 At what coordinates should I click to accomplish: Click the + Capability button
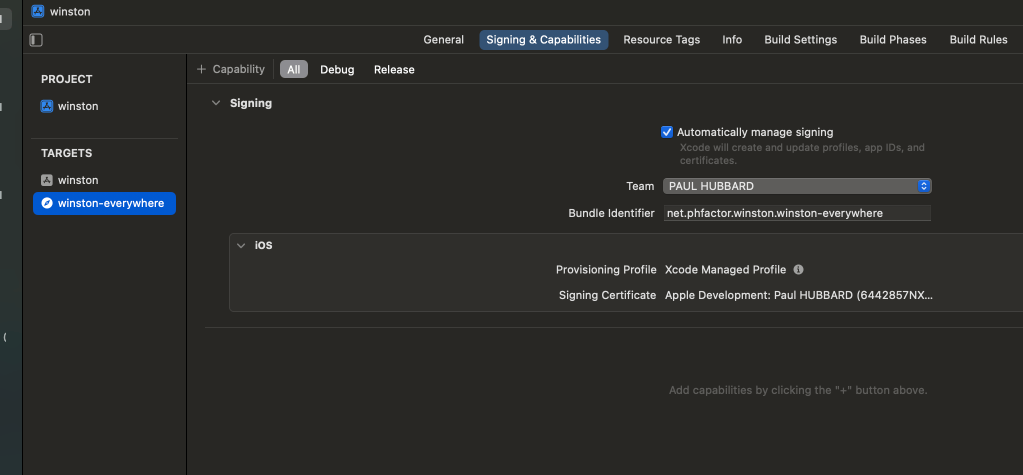(x=231, y=69)
